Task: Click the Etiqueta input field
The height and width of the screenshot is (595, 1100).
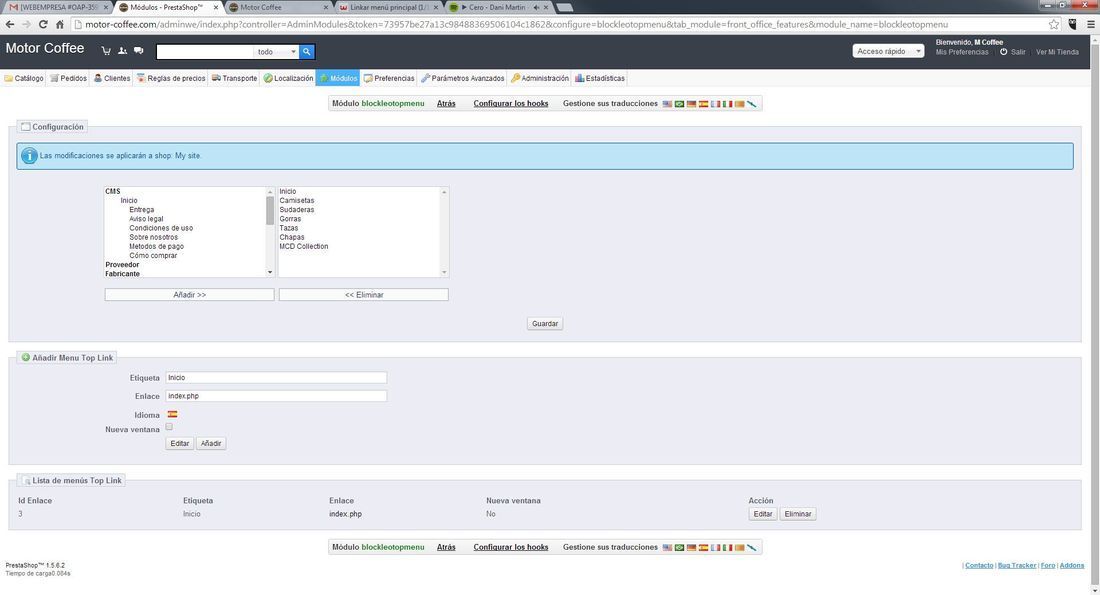Action: pyautogui.click(x=276, y=377)
